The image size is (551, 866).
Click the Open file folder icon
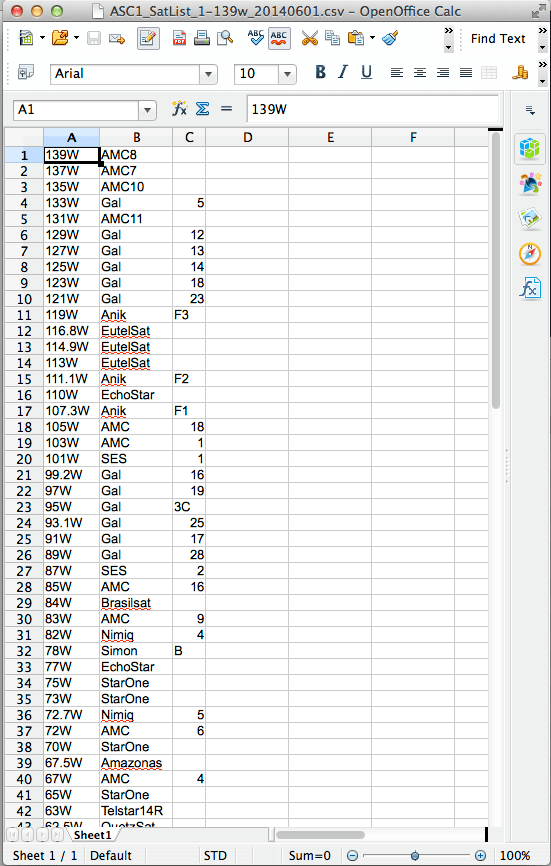60,38
